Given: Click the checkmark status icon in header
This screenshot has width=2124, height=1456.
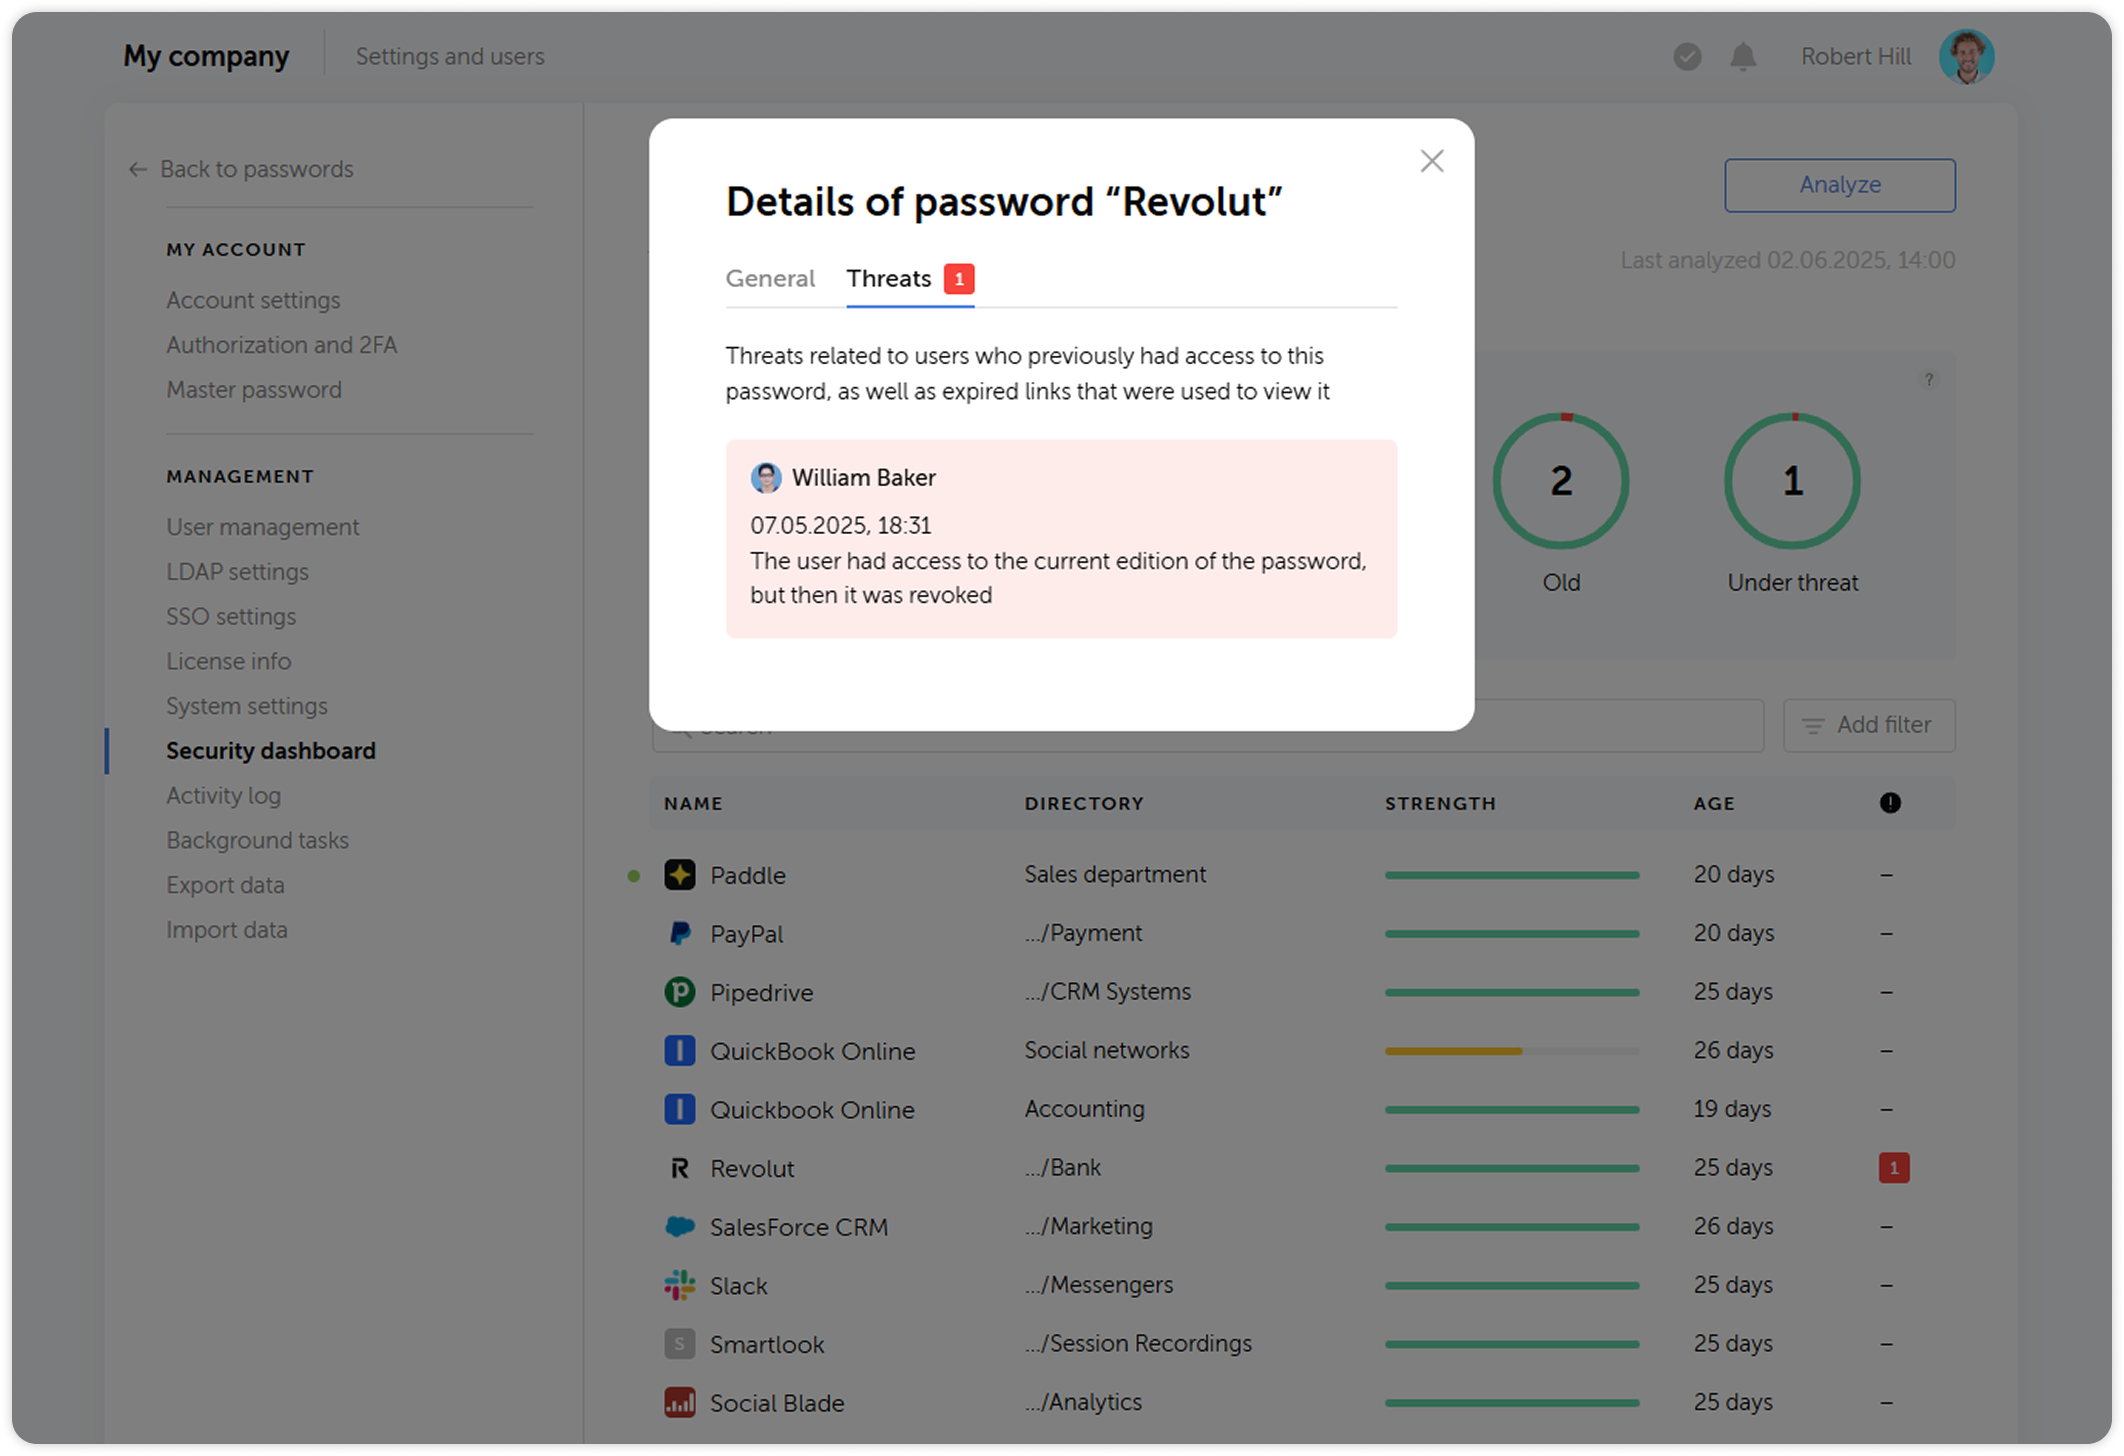Looking at the screenshot, I should [x=1687, y=57].
